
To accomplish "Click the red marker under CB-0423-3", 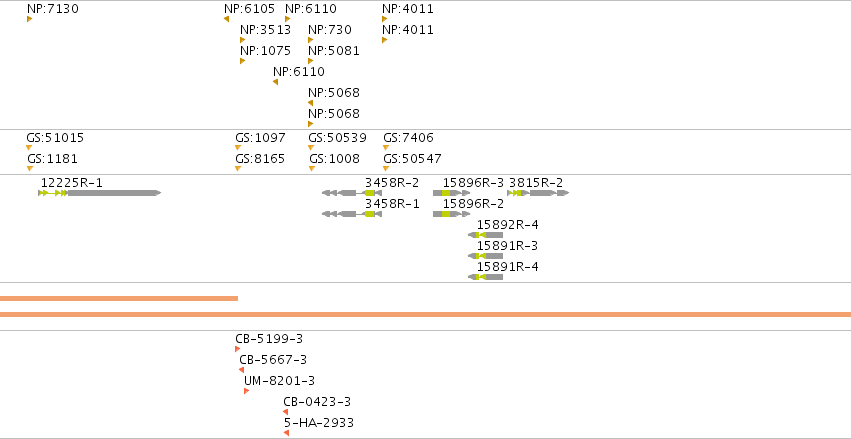I will tap(285, 412).
